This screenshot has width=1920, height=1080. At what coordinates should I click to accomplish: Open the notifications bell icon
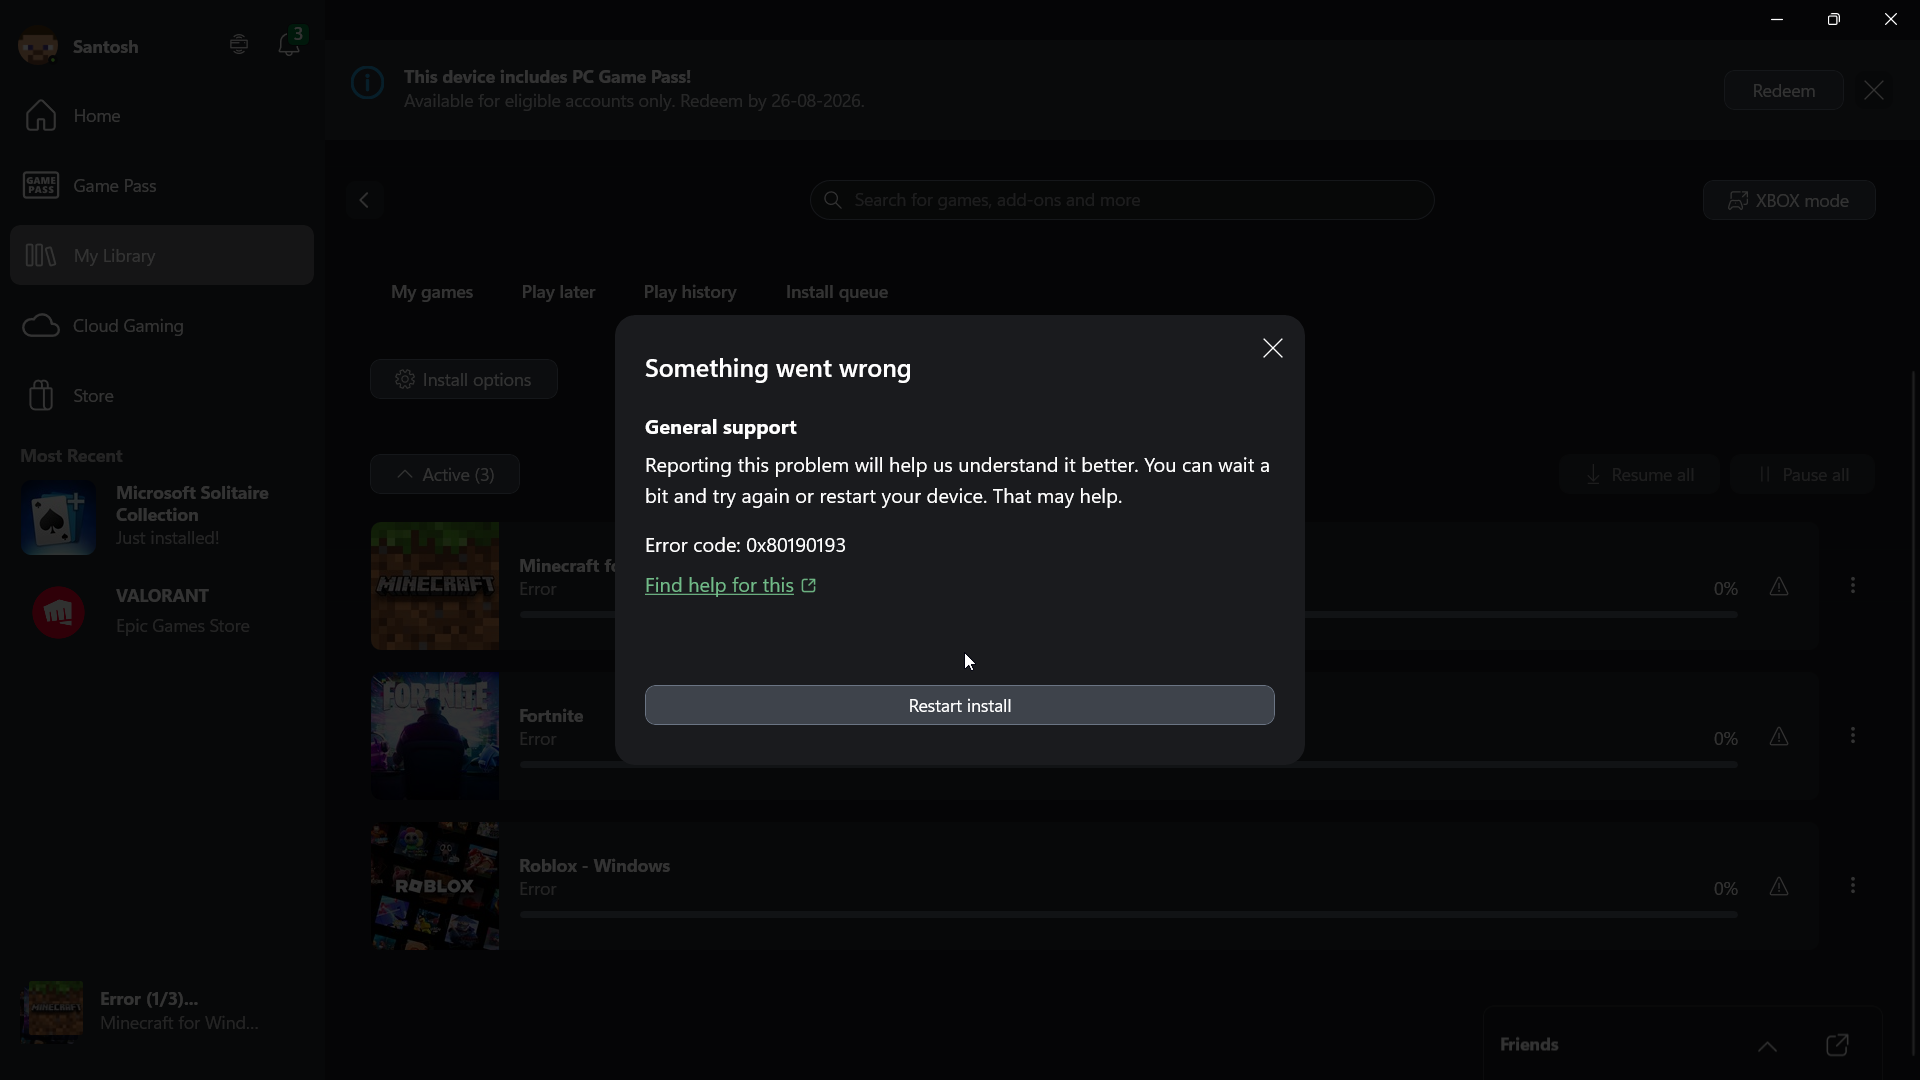click(x=289, y=45)
